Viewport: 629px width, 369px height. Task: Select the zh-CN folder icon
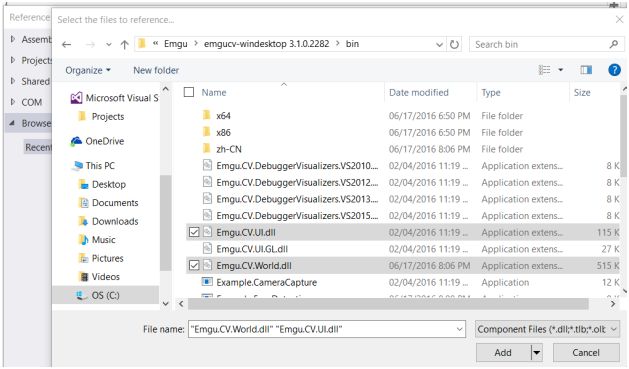pyautogui.click(x=207, y=149)
